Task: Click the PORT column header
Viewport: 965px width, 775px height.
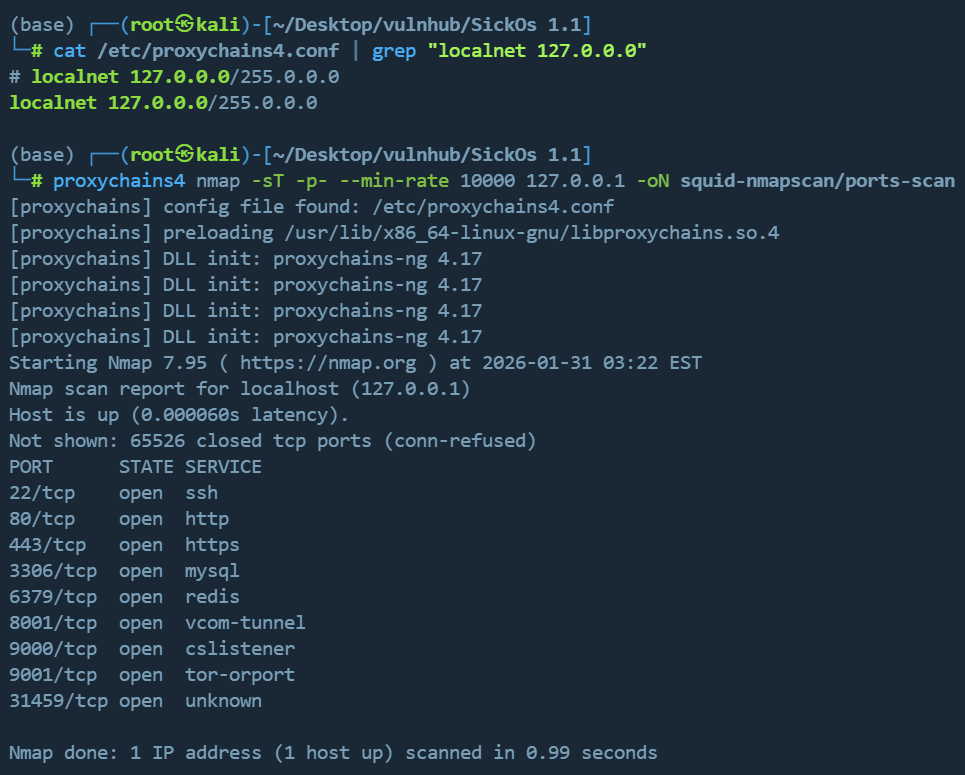Action: [x=31, y=466]
